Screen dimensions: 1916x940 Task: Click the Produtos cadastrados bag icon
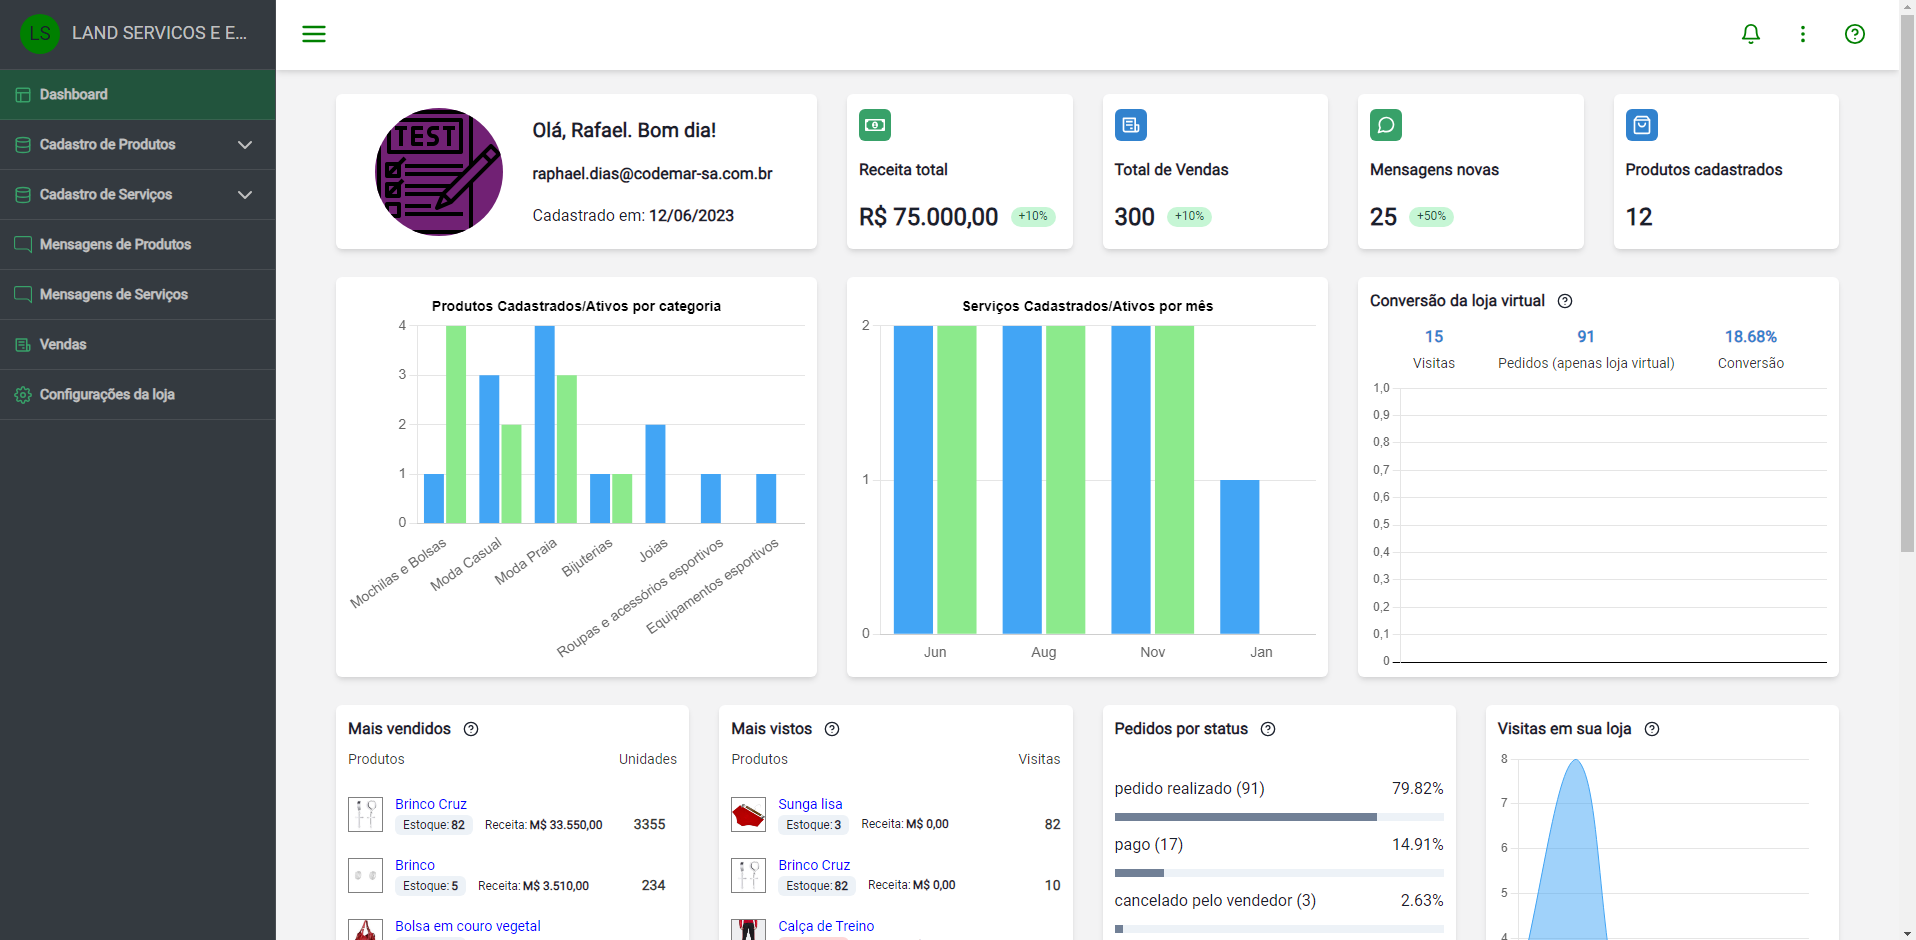click(1641, 125)
